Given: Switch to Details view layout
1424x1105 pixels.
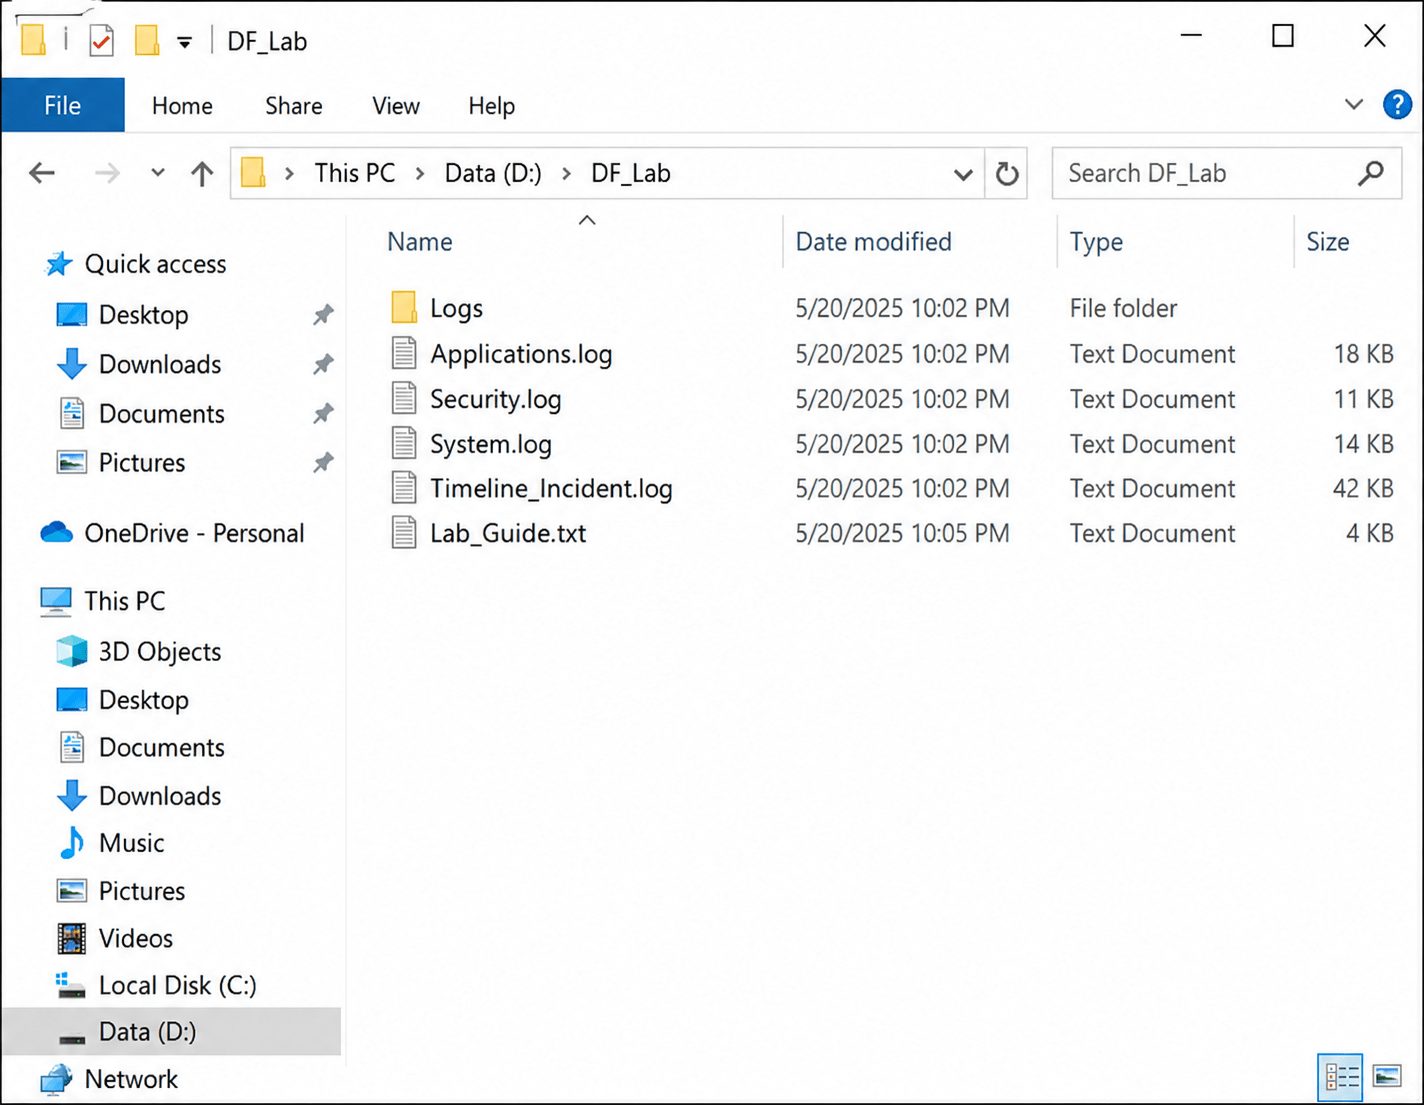Looking at the screenshot, I should point(1341,1076).
